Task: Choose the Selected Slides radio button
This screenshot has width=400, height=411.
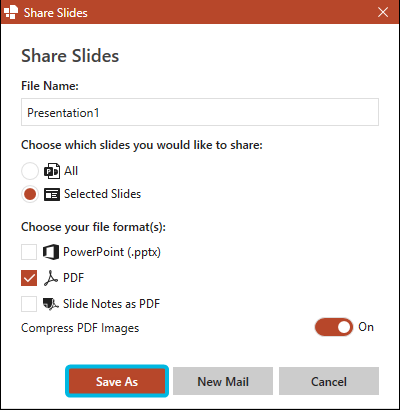Action: (x=30, y=194)
